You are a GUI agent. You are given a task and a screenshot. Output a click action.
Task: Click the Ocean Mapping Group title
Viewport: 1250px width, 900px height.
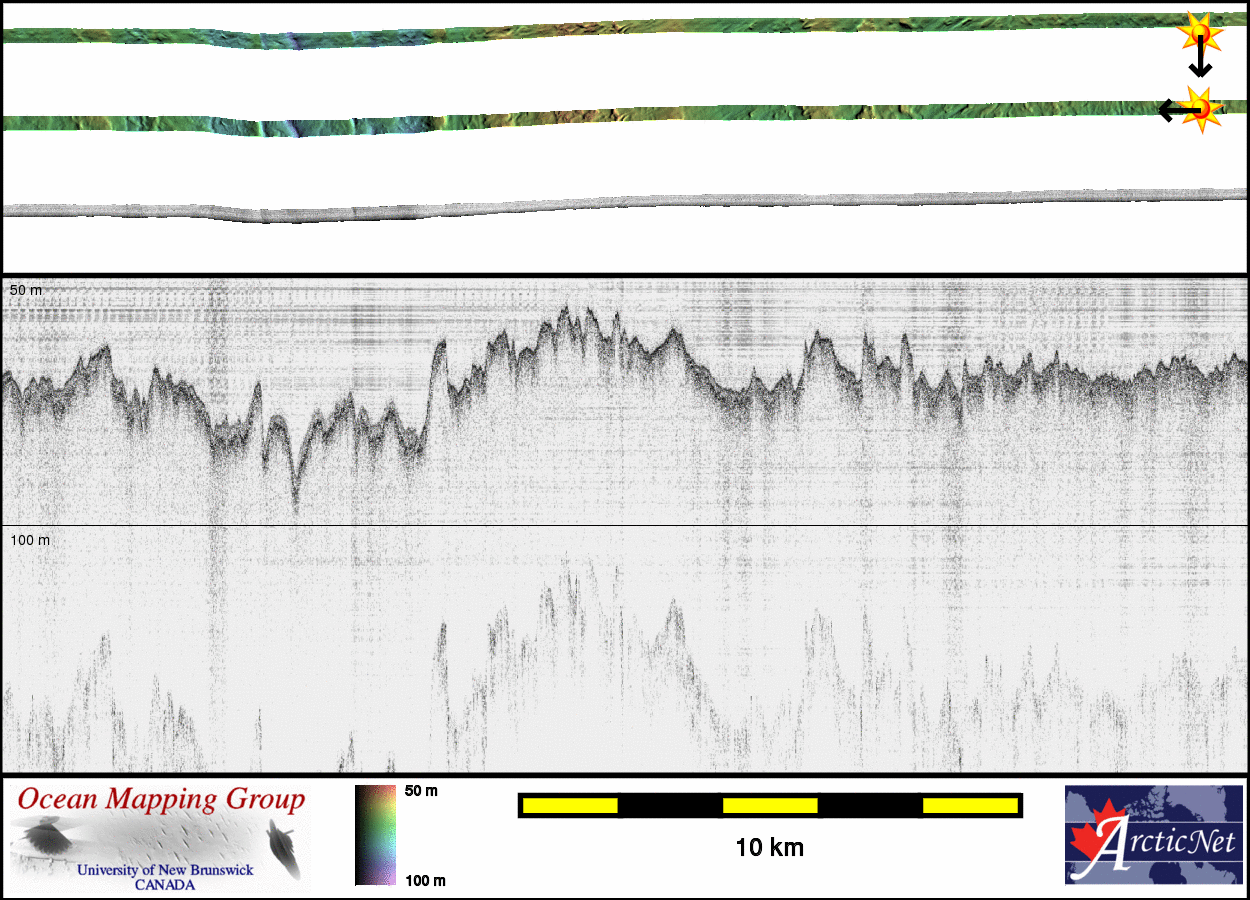(161, 800)
